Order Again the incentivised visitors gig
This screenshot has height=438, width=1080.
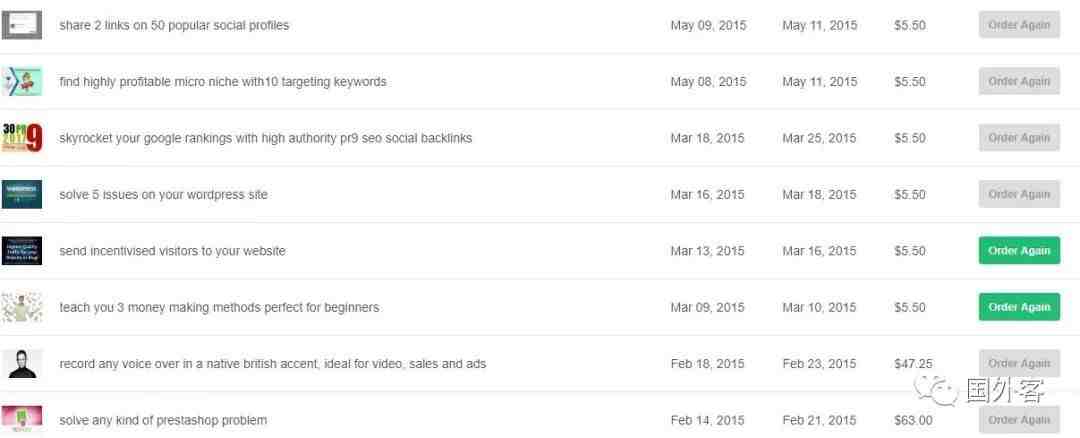pos(1019,251)
